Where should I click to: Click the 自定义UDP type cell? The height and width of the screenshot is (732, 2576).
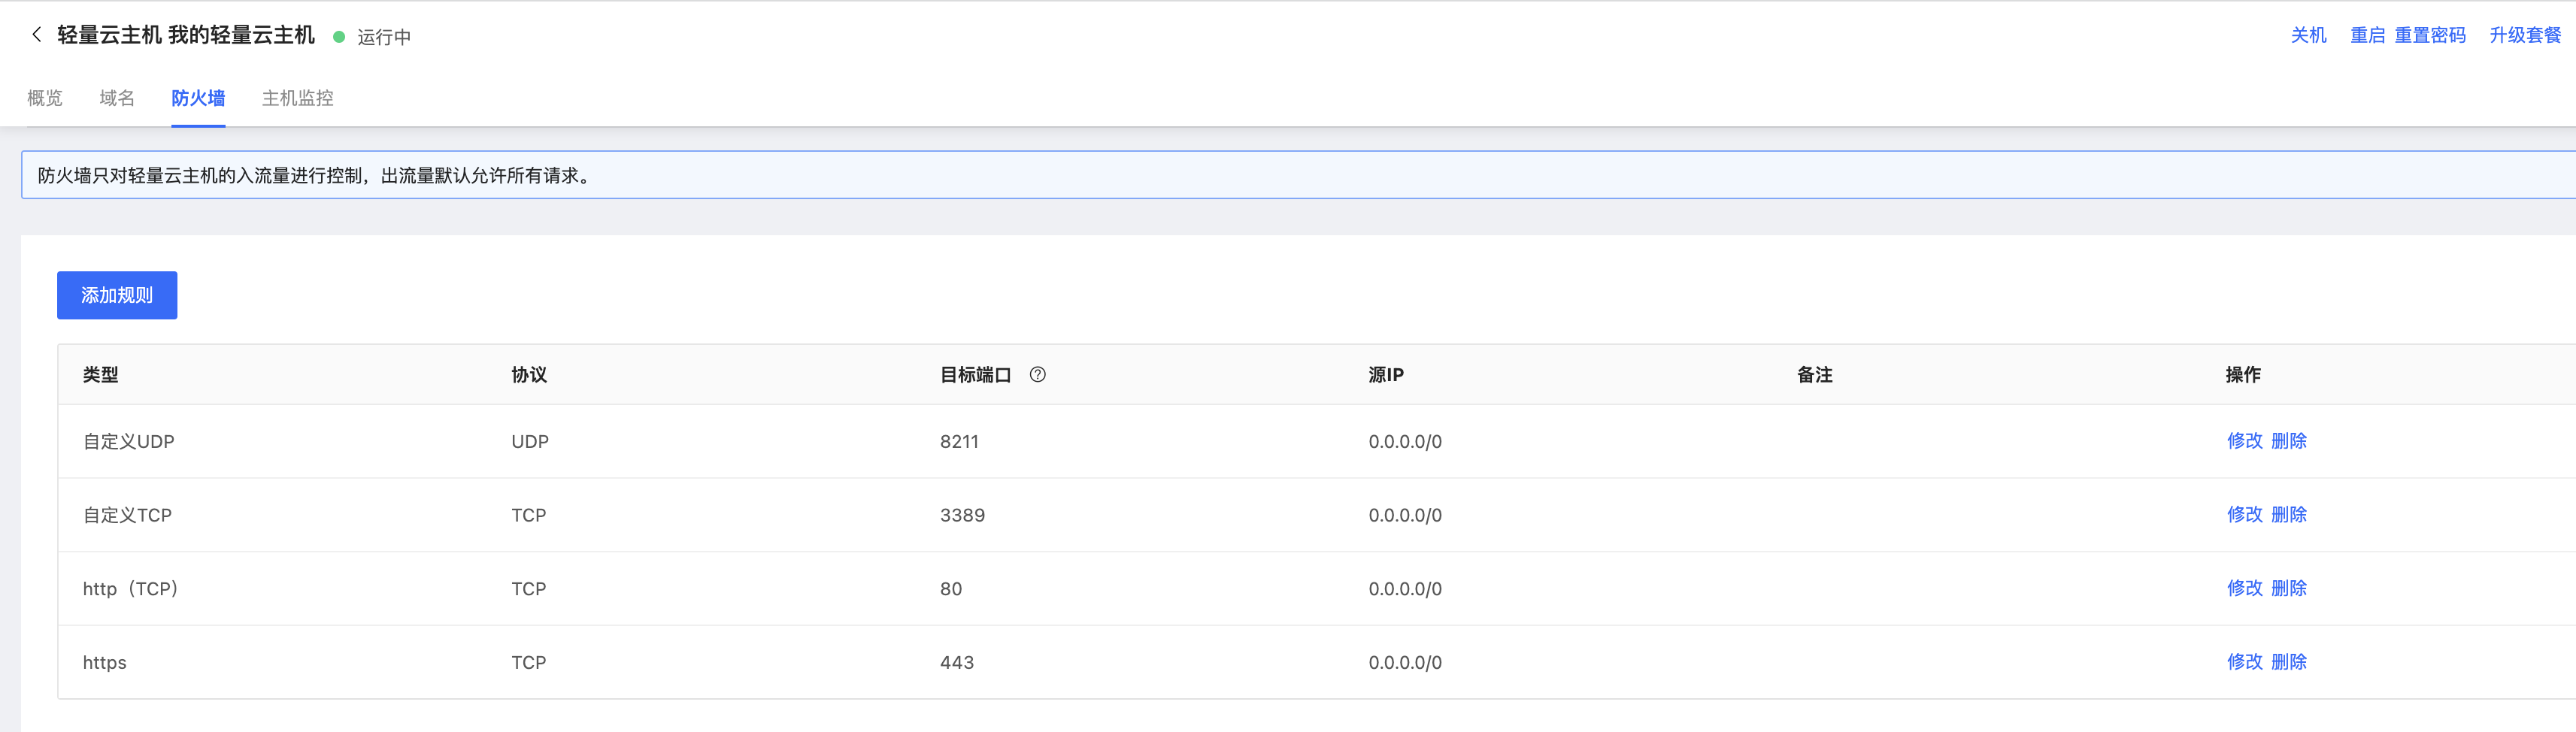tap(129, 441)
